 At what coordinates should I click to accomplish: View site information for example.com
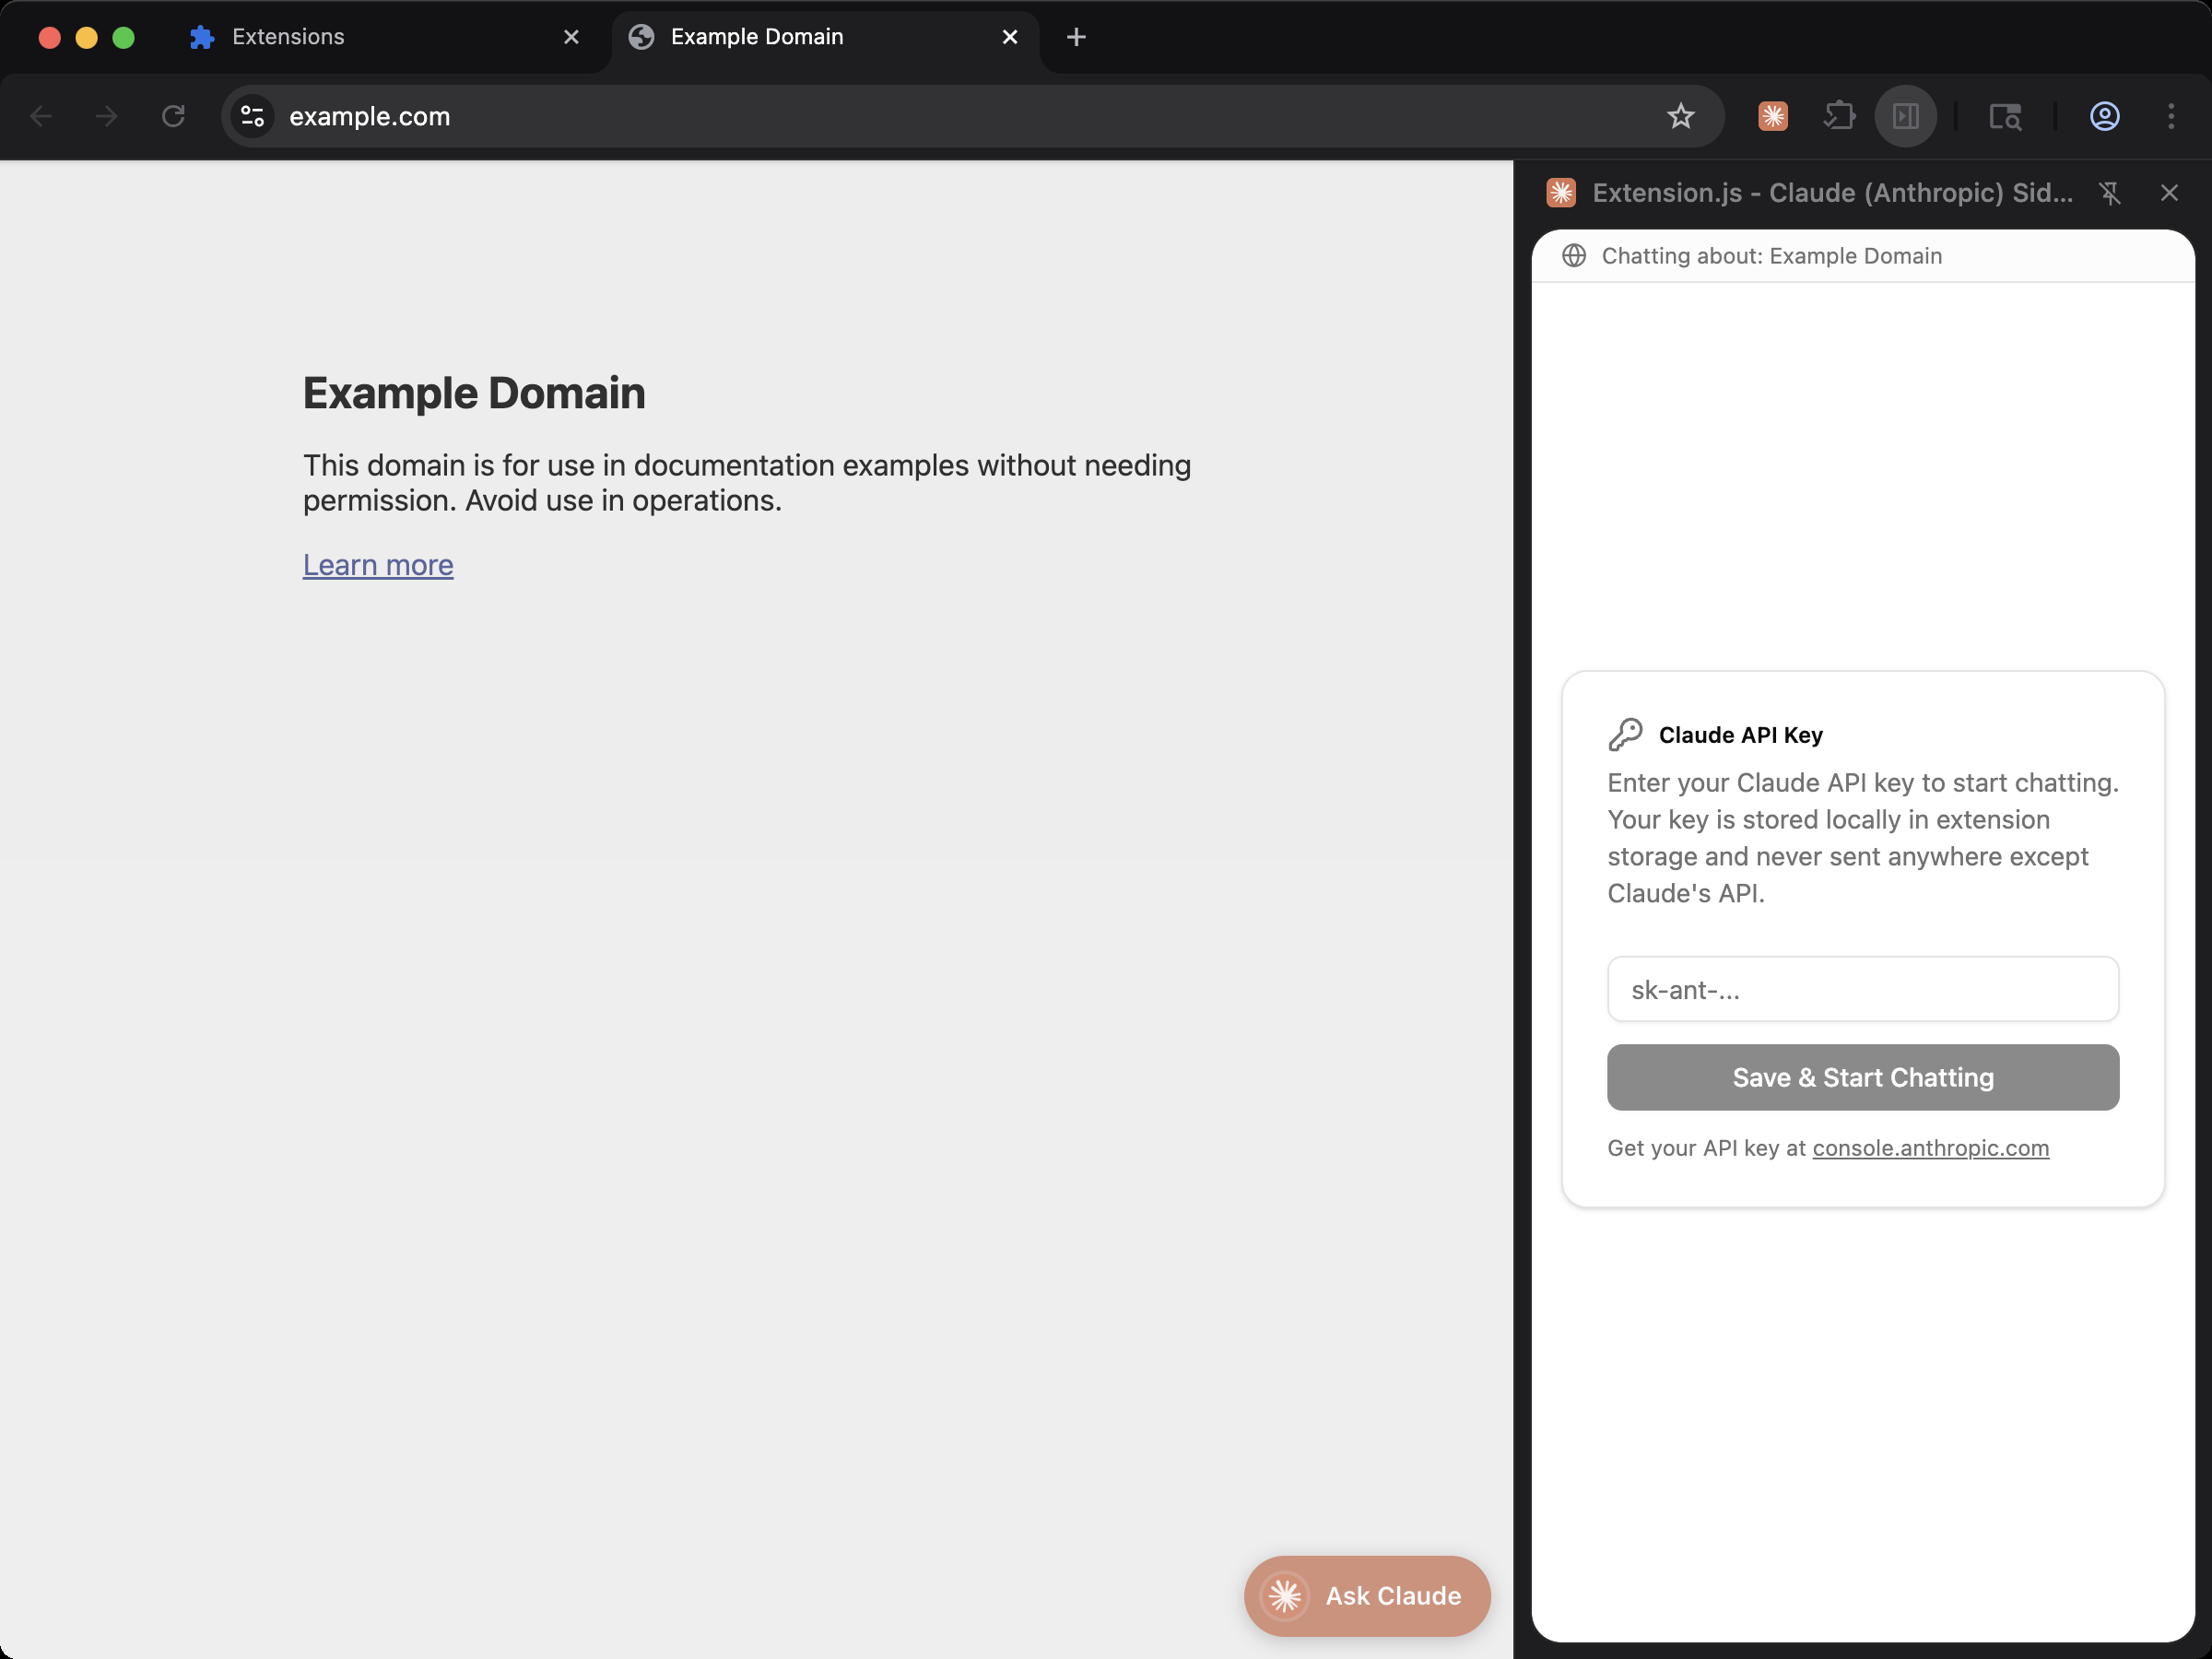pyautogui.click(x=253, y=117)
